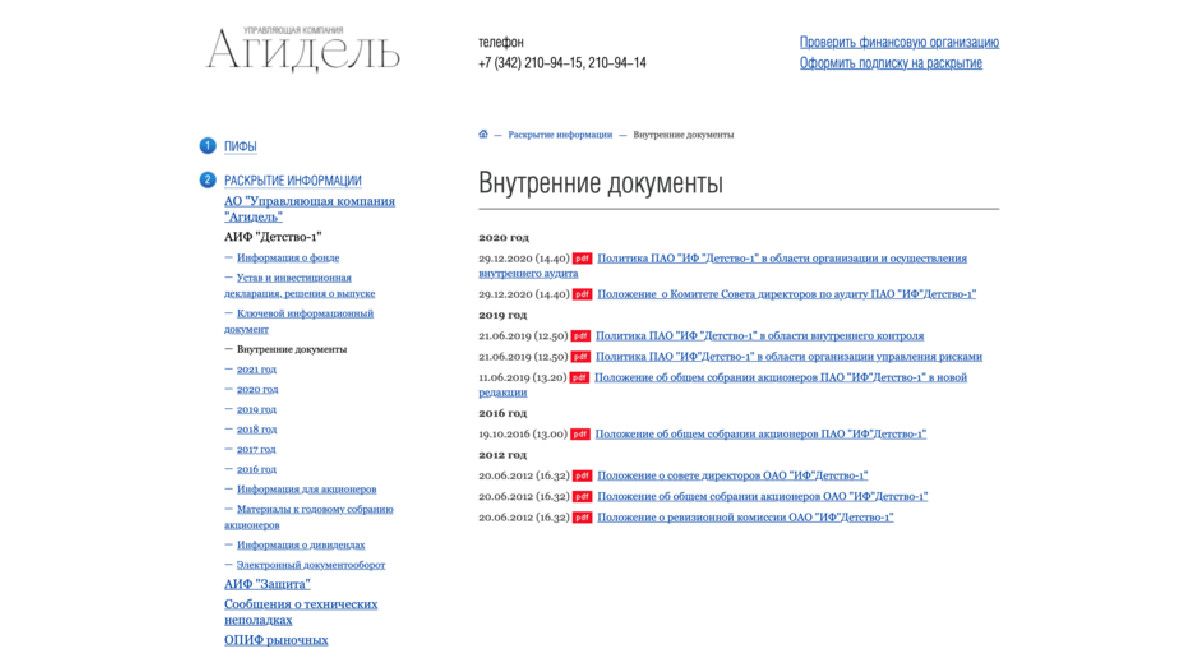Screen dimensions: 1200x647
Task: Open 2019 год in sidebar
Action: pyautogui.click(x=256, y=410)
